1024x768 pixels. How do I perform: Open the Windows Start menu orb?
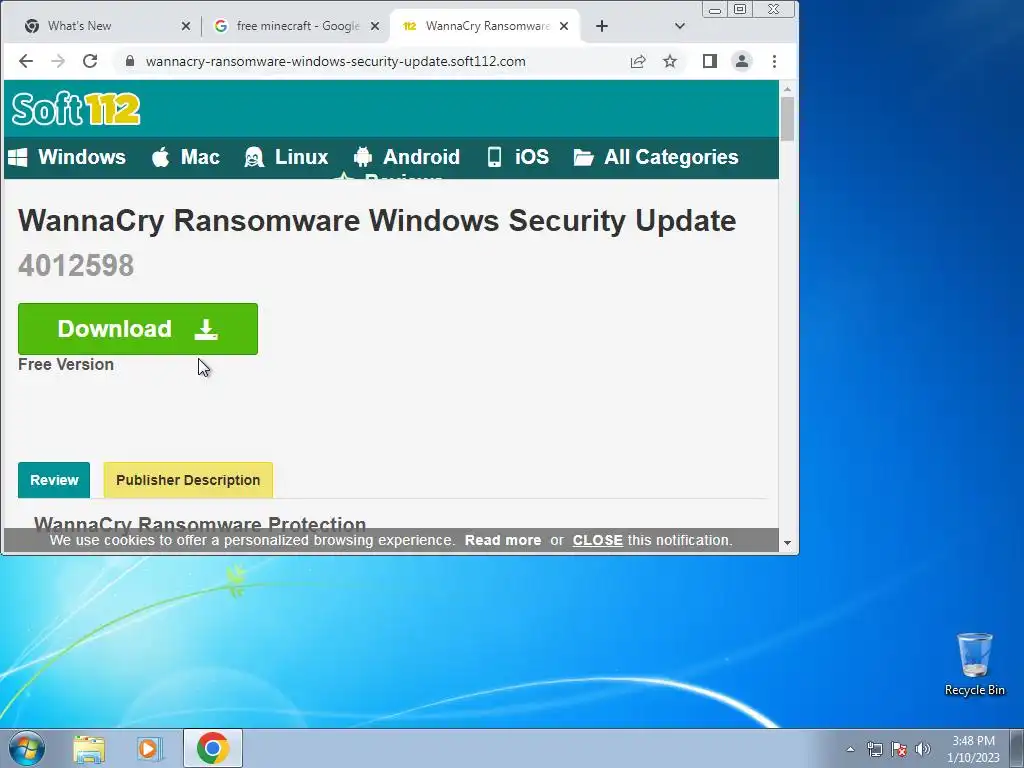pyautogui.click(x=27, y=748)
